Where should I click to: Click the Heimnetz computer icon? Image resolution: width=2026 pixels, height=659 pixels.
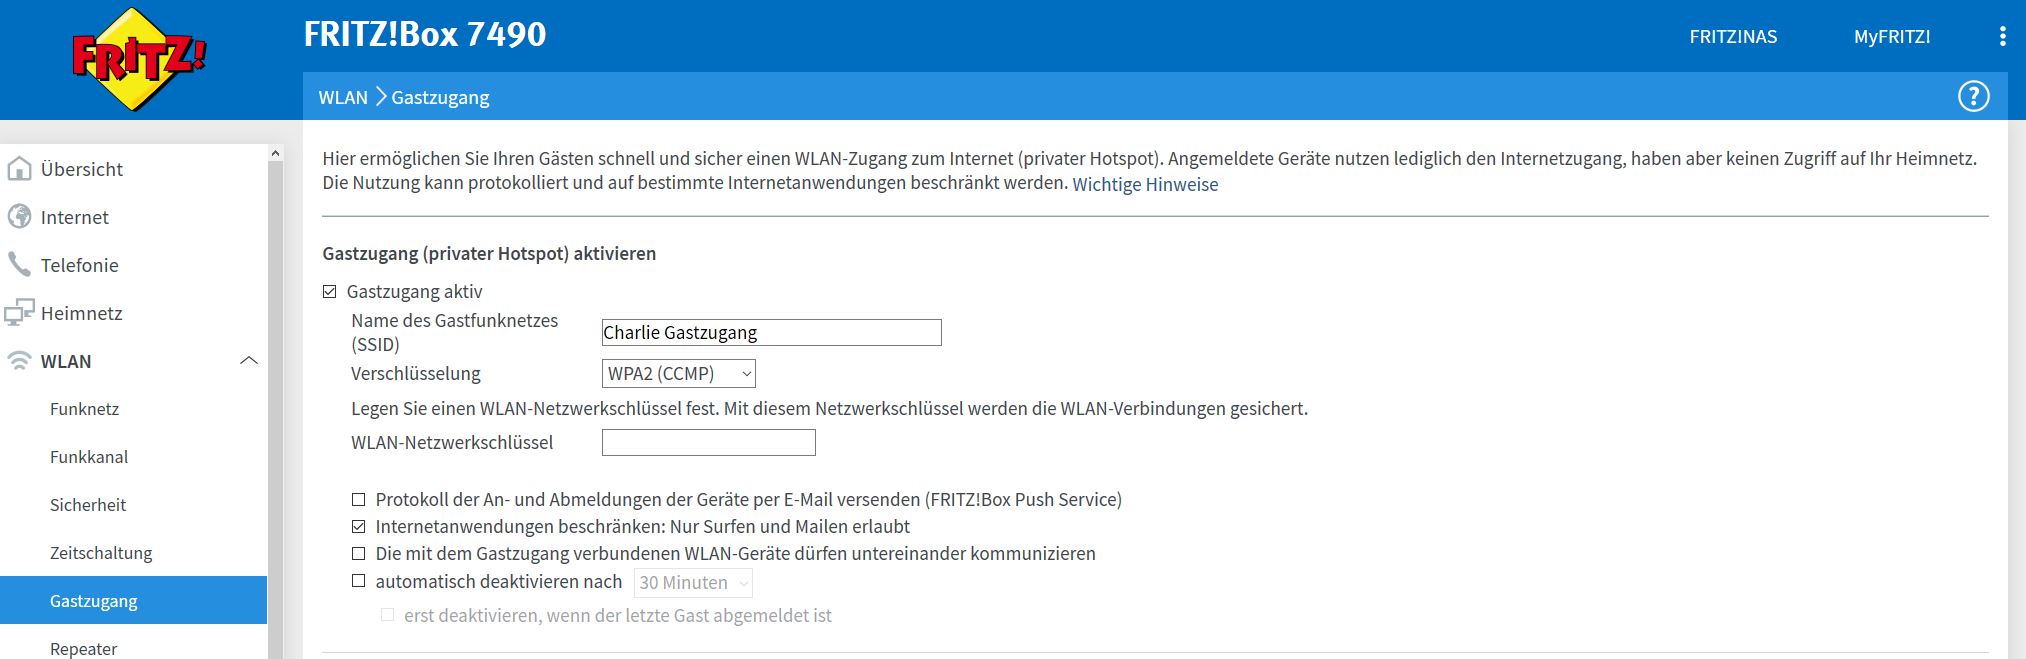coord(19,313)
